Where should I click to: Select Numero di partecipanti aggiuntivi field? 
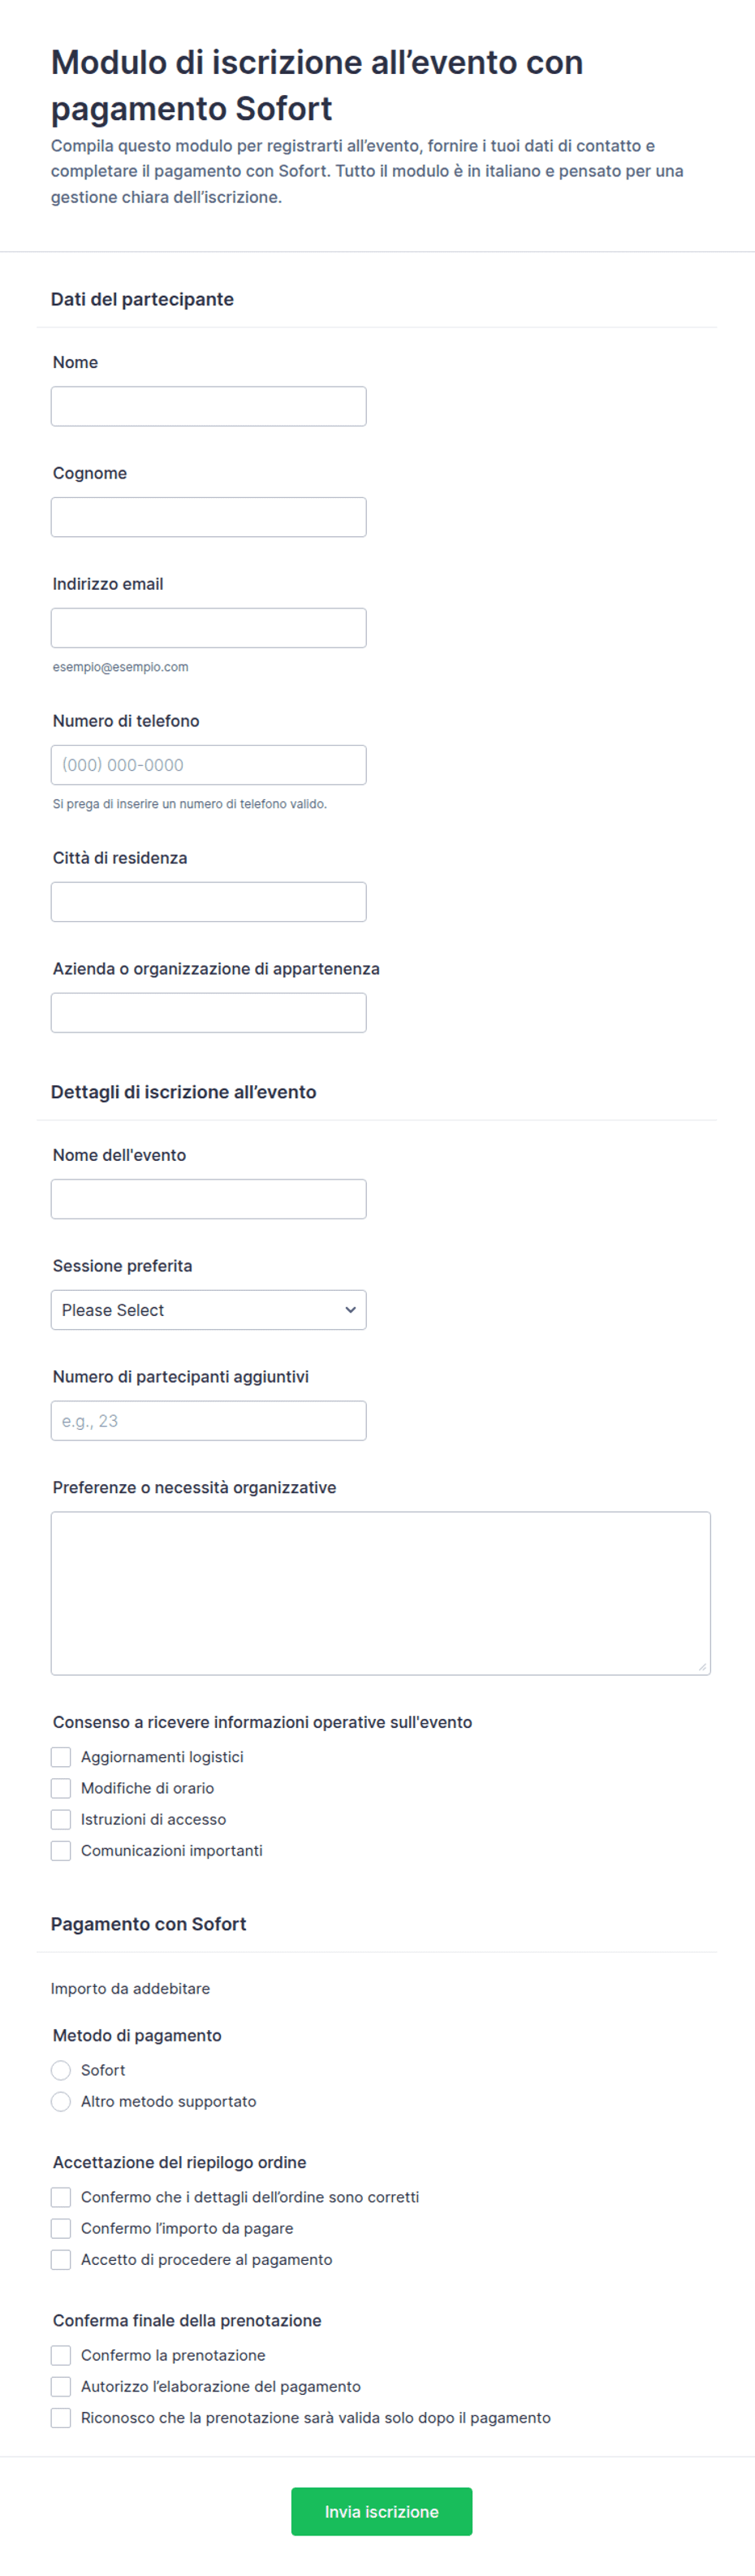208,1421
